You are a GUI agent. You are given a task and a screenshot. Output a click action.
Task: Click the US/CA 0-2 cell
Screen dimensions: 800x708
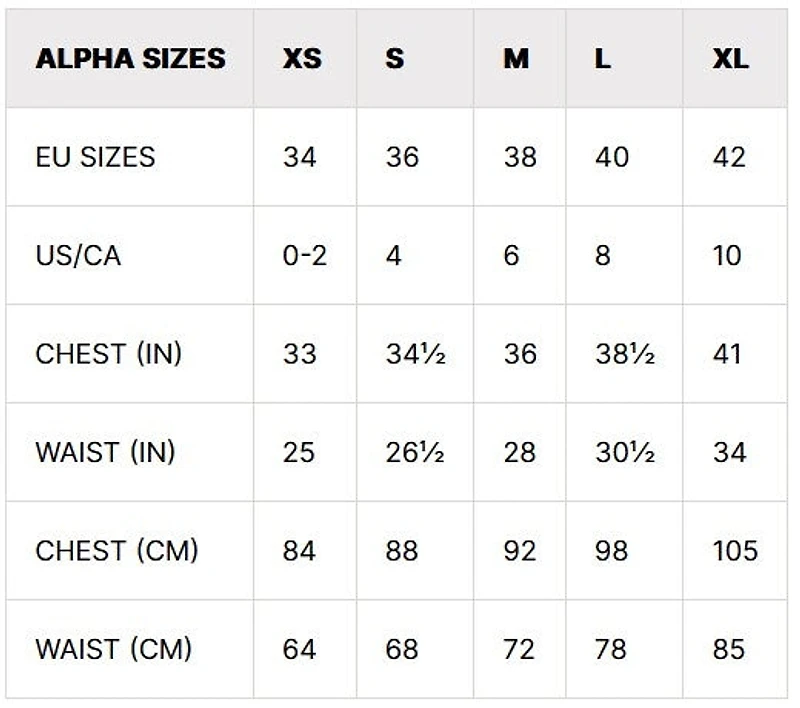tap(304, 255)
